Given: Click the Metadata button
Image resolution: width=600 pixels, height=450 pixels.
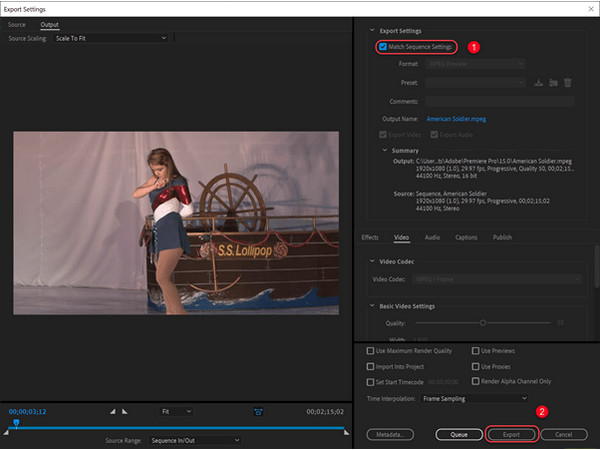Looking at the screenshot, I should coord(390,434).
